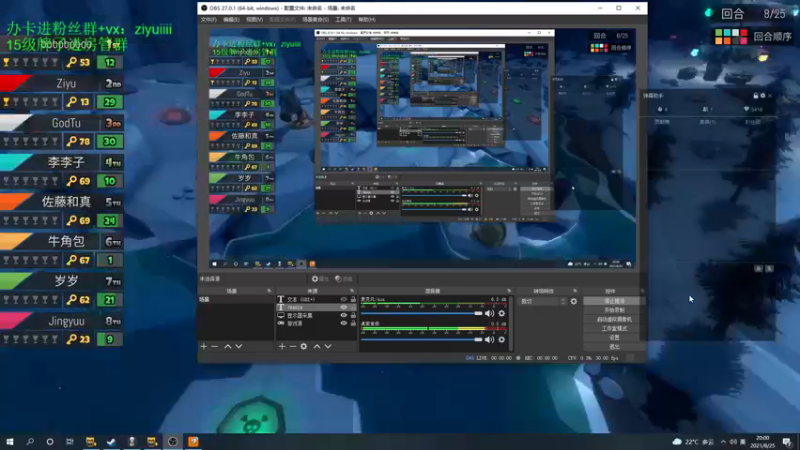
Task: Toggle lock on 显示器采集 source
Action: click(353, 315)
